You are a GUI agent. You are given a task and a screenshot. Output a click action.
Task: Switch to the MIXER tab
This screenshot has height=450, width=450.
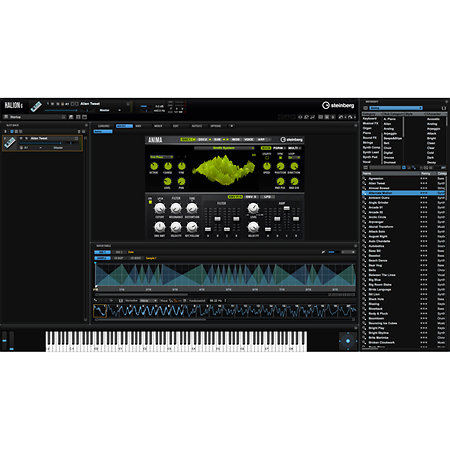tap(158, 126)
